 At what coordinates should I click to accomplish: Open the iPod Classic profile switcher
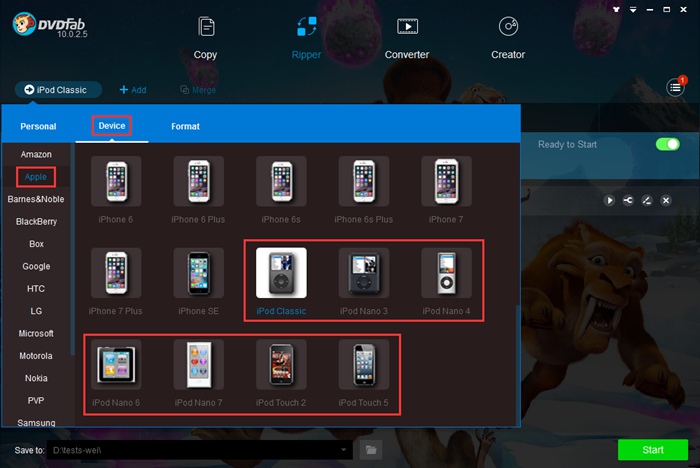[58, 90]
